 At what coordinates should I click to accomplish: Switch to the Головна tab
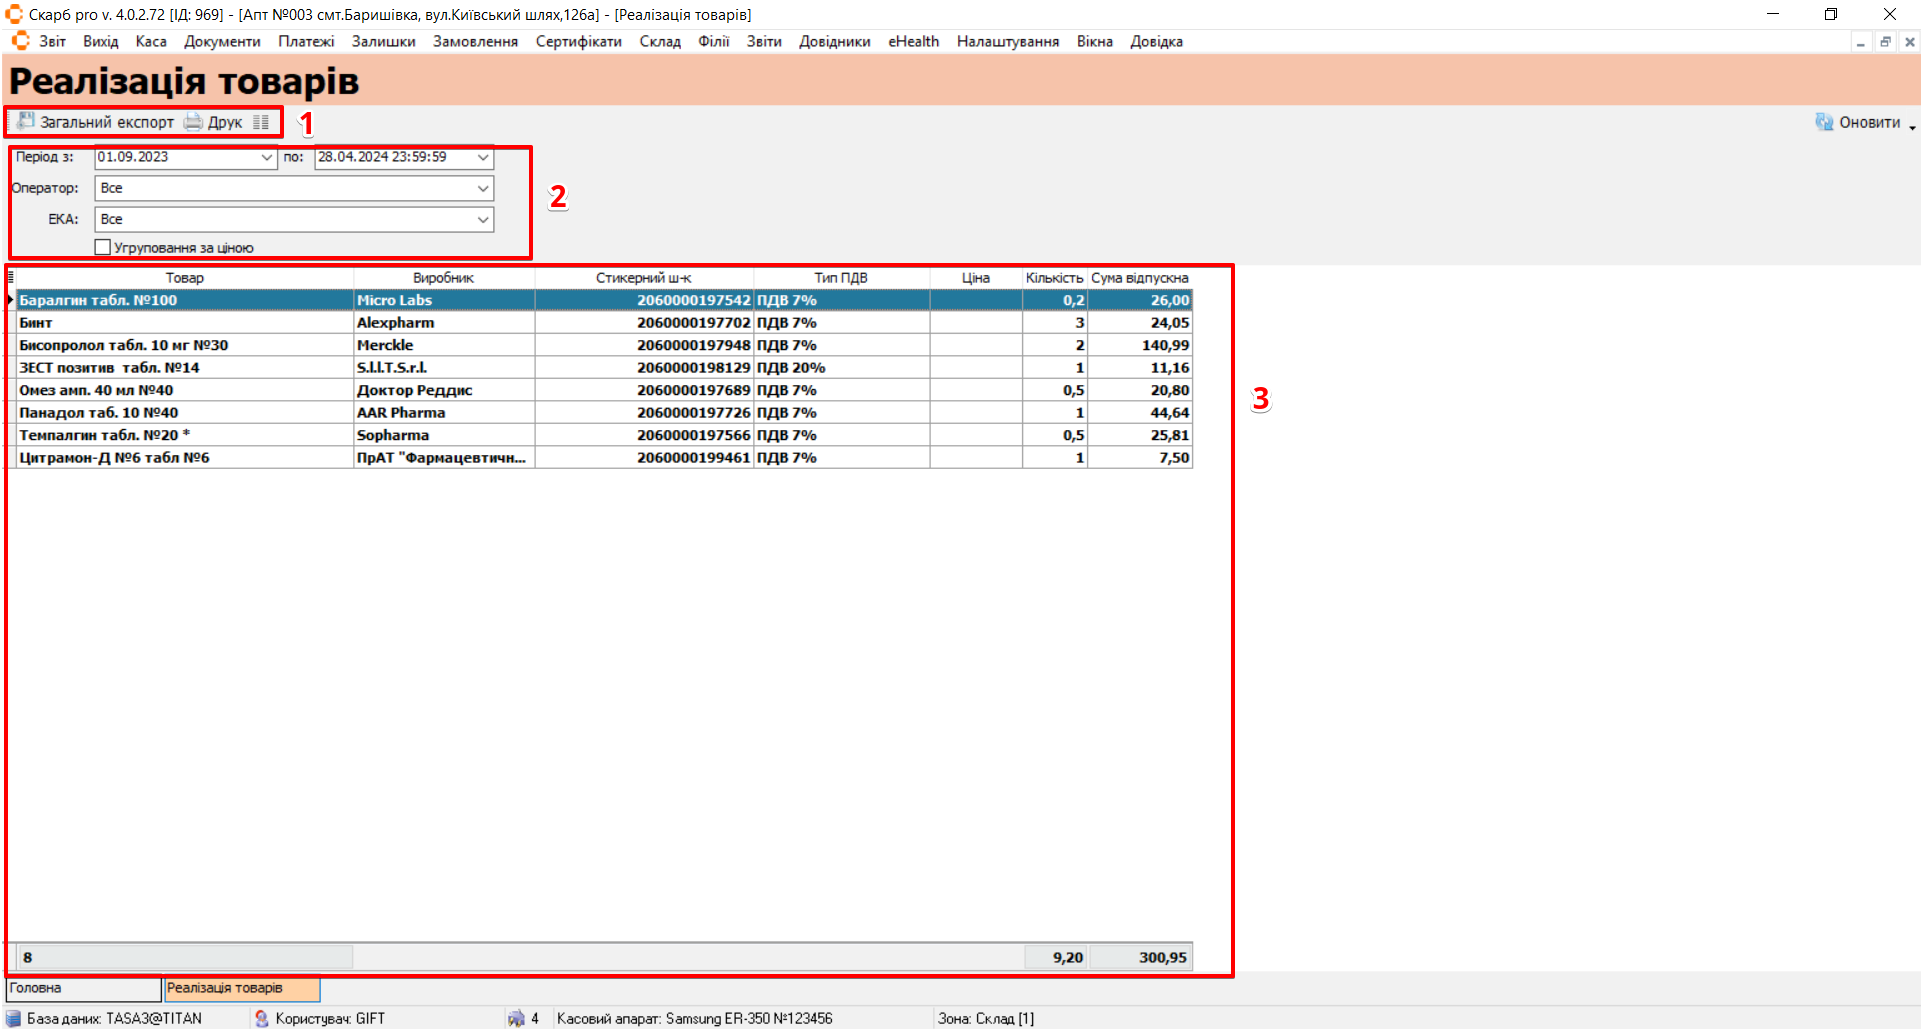click(x=82, y=988)
